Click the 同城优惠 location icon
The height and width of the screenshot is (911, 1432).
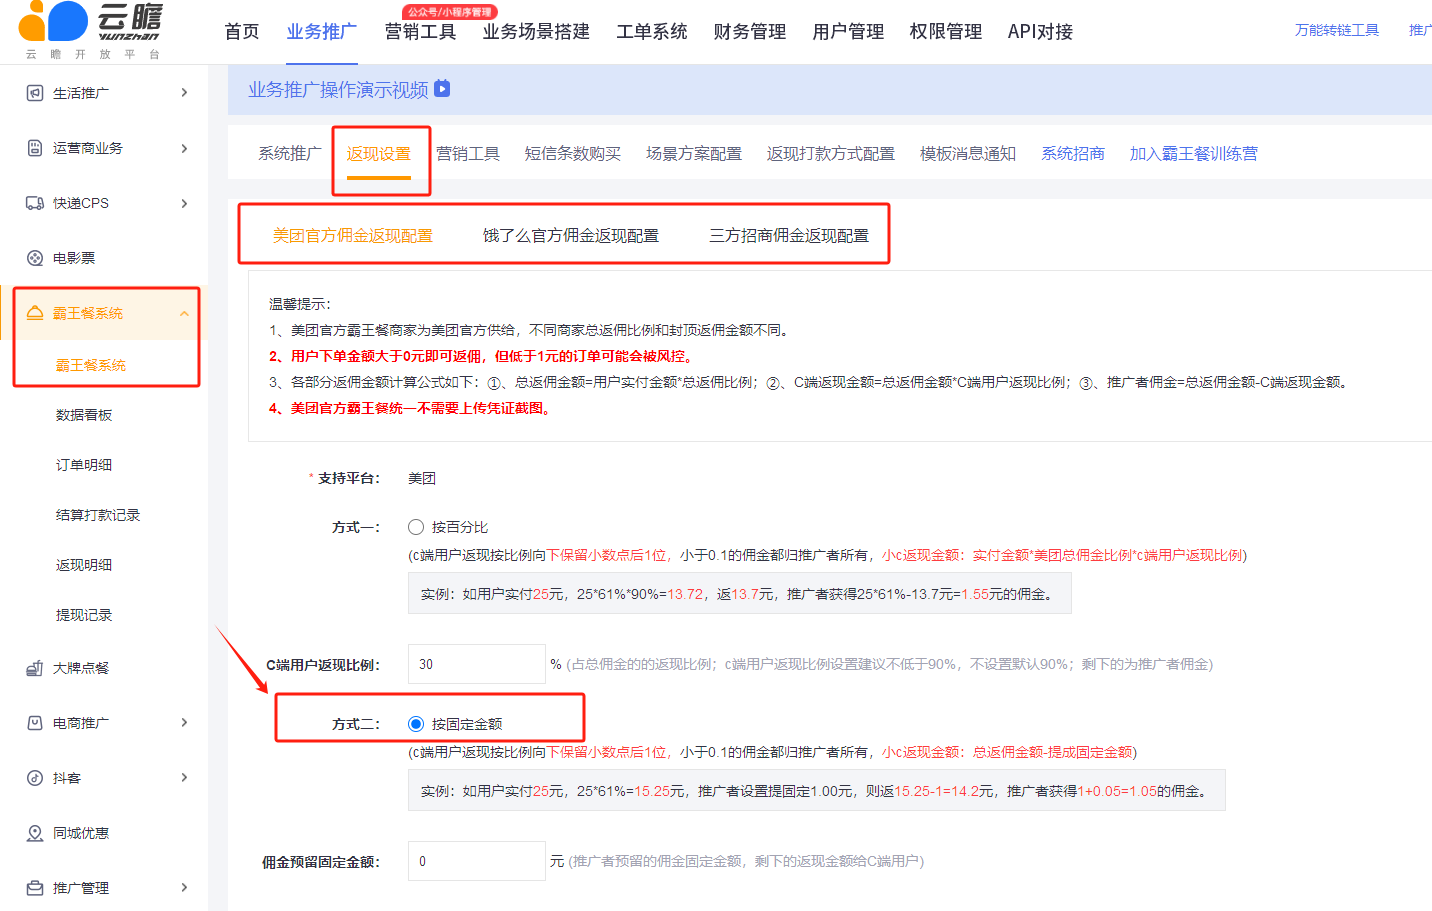35,833
